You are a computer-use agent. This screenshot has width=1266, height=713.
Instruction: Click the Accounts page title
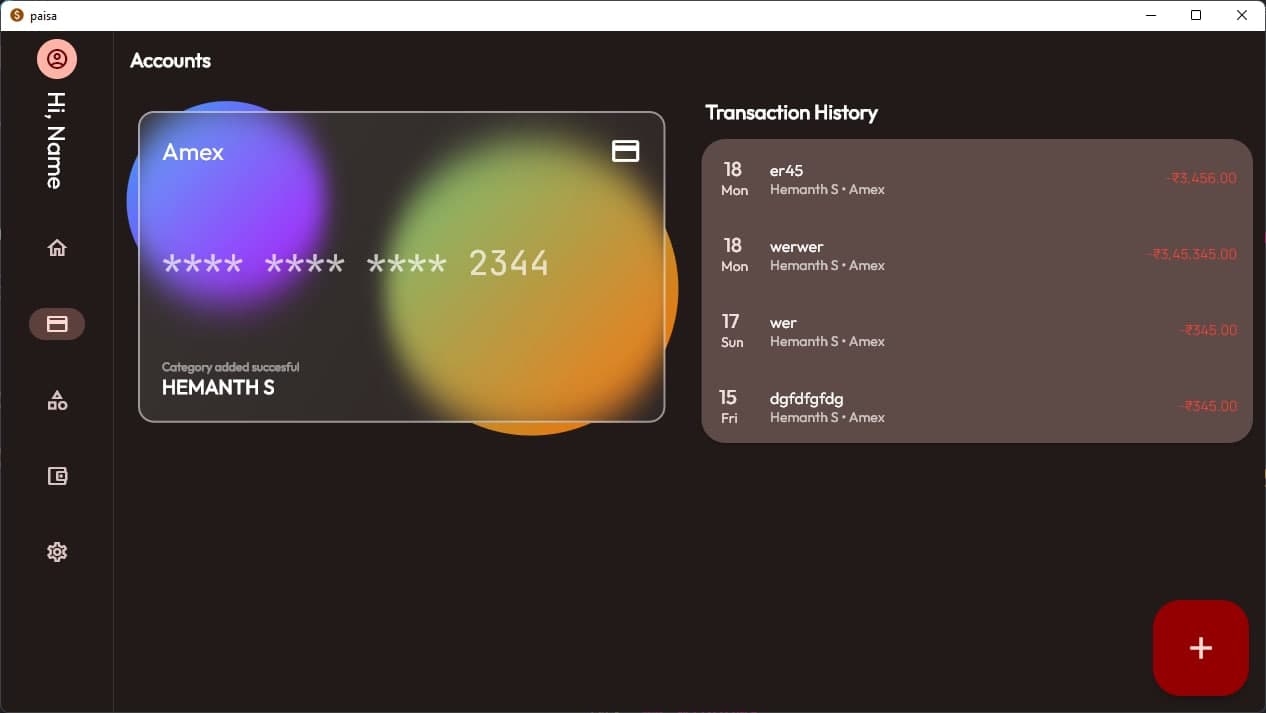pyautogui.click(x=170, y=61)
